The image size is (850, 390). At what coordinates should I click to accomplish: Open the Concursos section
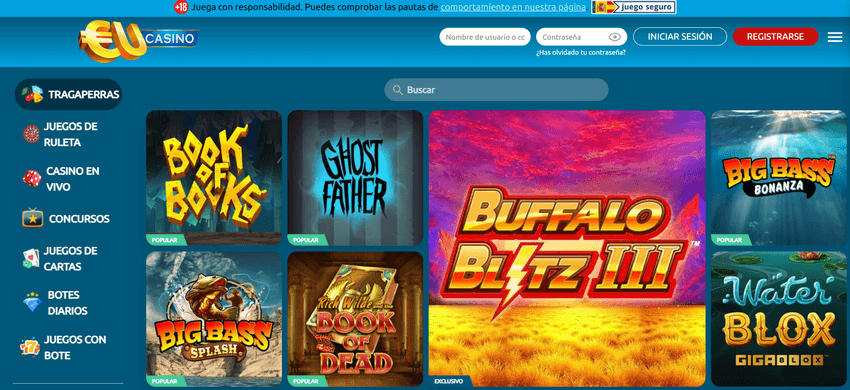(79, 219)
